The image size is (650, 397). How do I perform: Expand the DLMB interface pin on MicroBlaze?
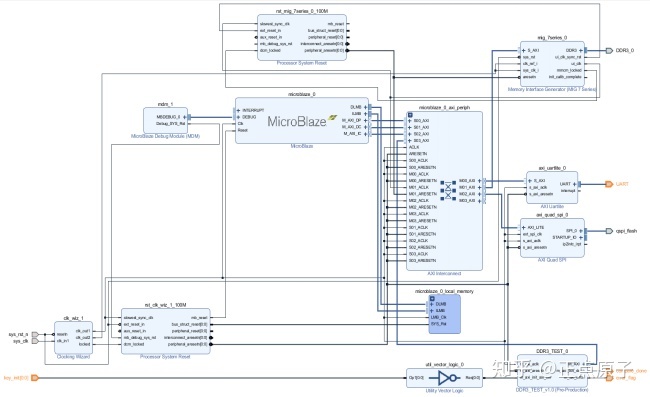pos(366,107)
